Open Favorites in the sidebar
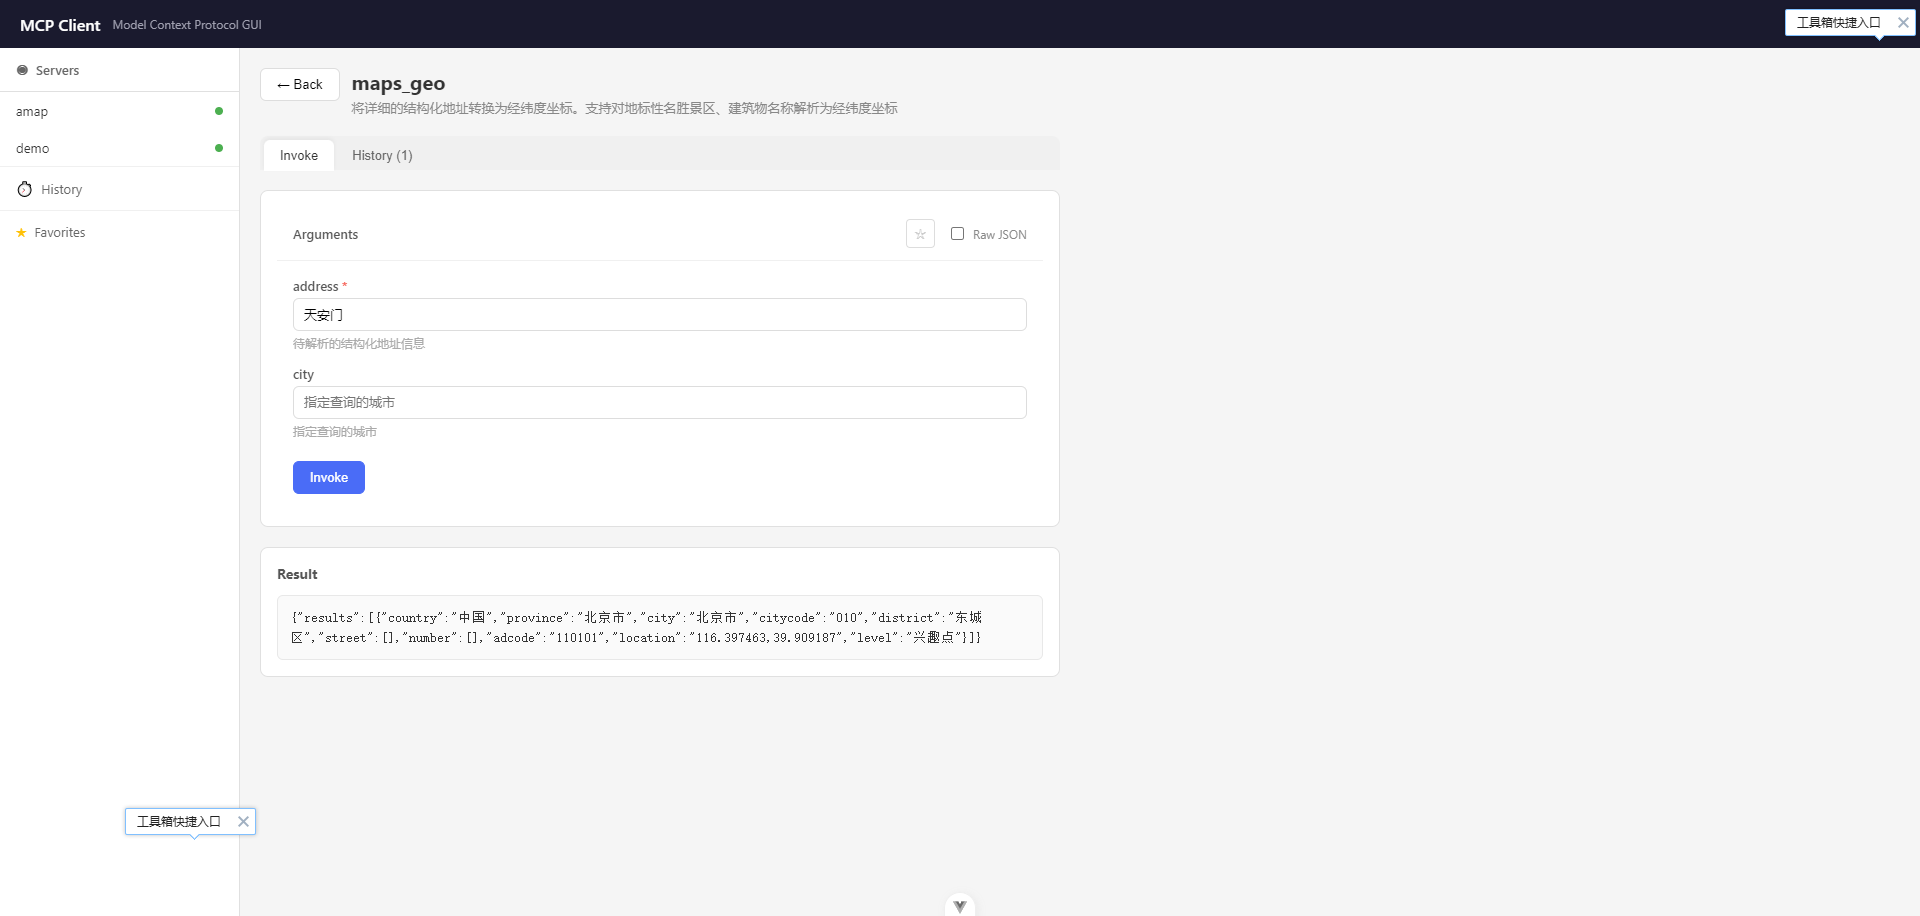The width and height of the screenshot is (1920, 916). (x=119, y=232)
